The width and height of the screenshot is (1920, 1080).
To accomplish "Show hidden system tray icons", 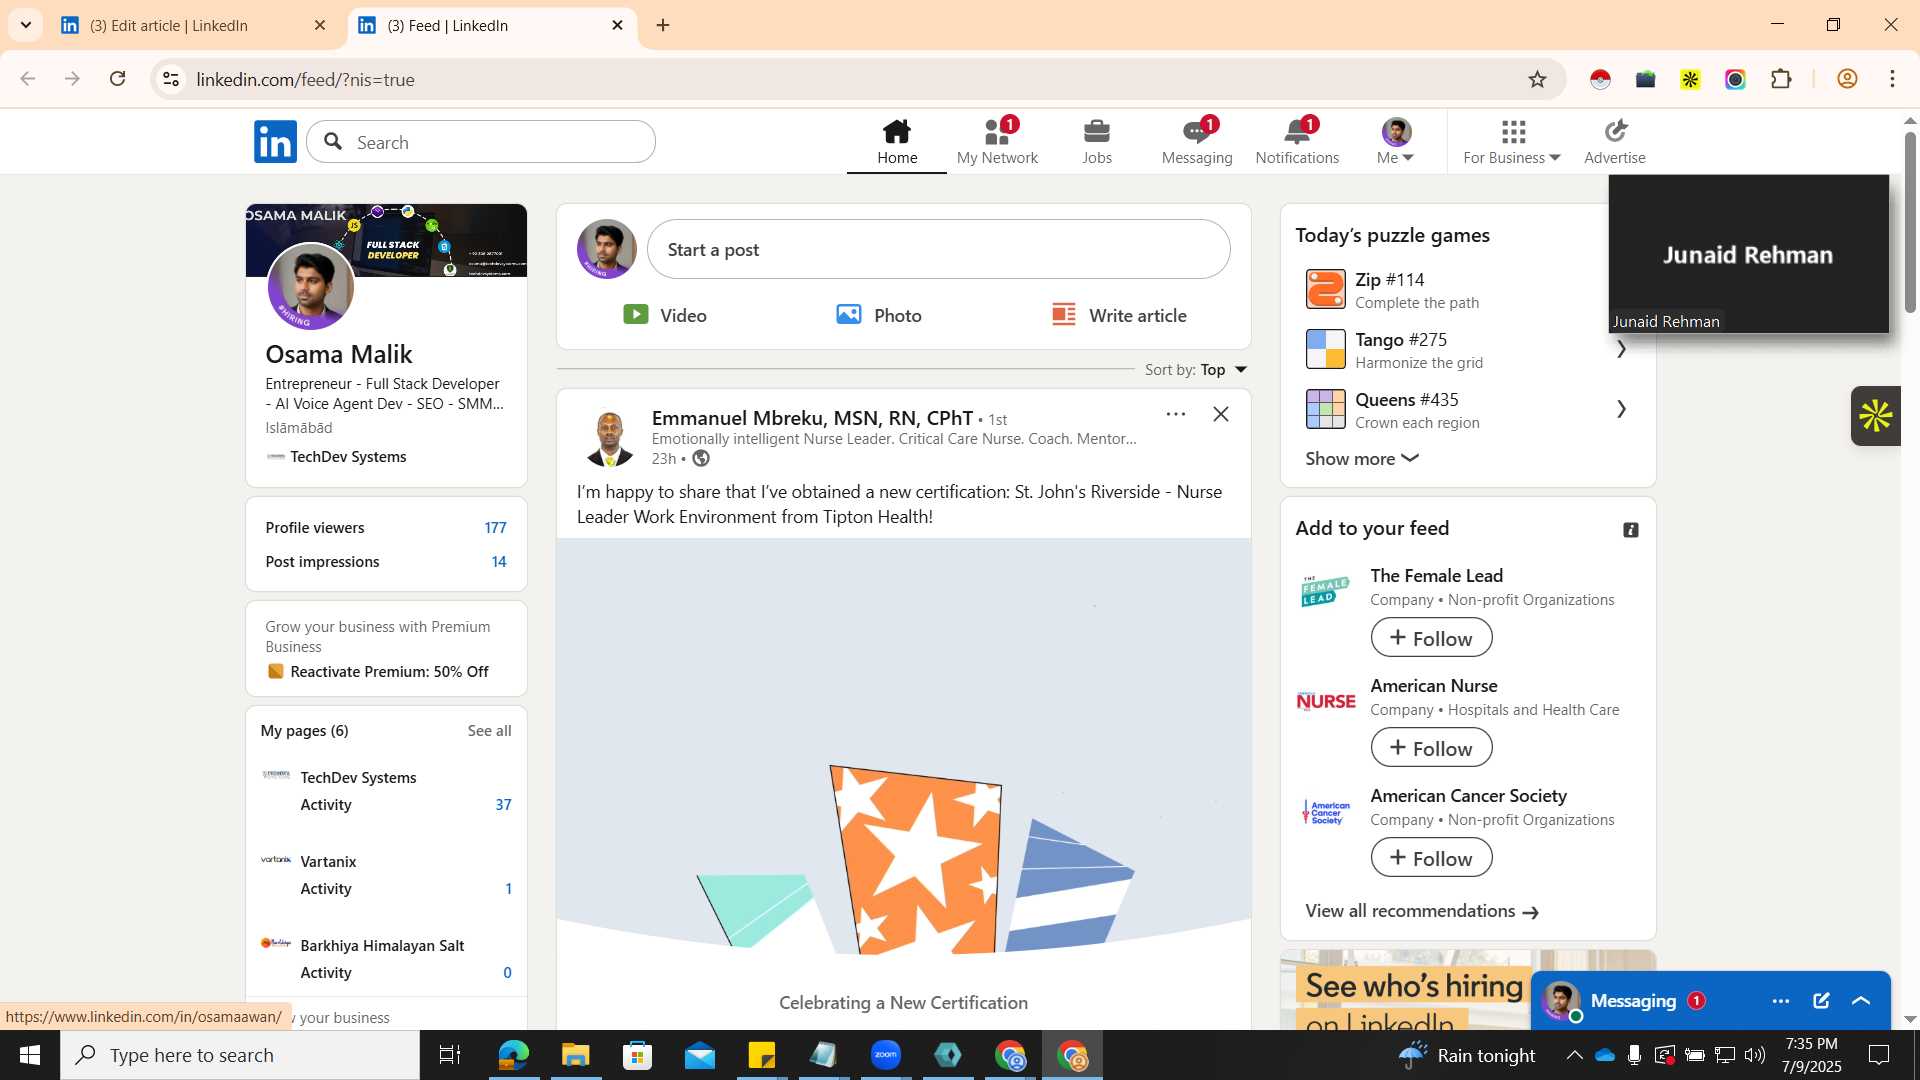I will tap(1574, 1055).
